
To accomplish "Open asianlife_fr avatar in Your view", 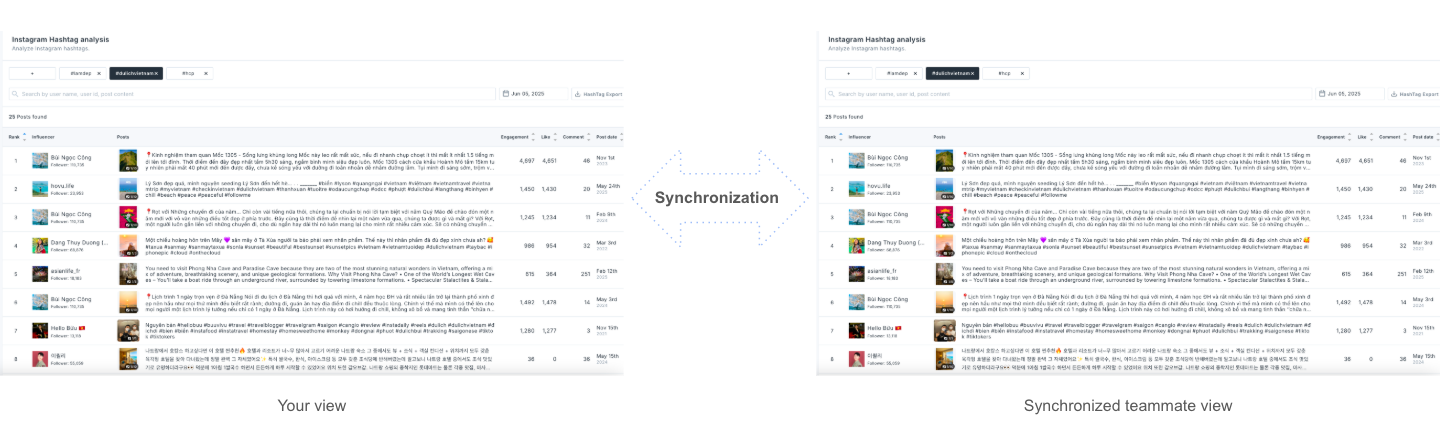I will click(x=40, y=273).
